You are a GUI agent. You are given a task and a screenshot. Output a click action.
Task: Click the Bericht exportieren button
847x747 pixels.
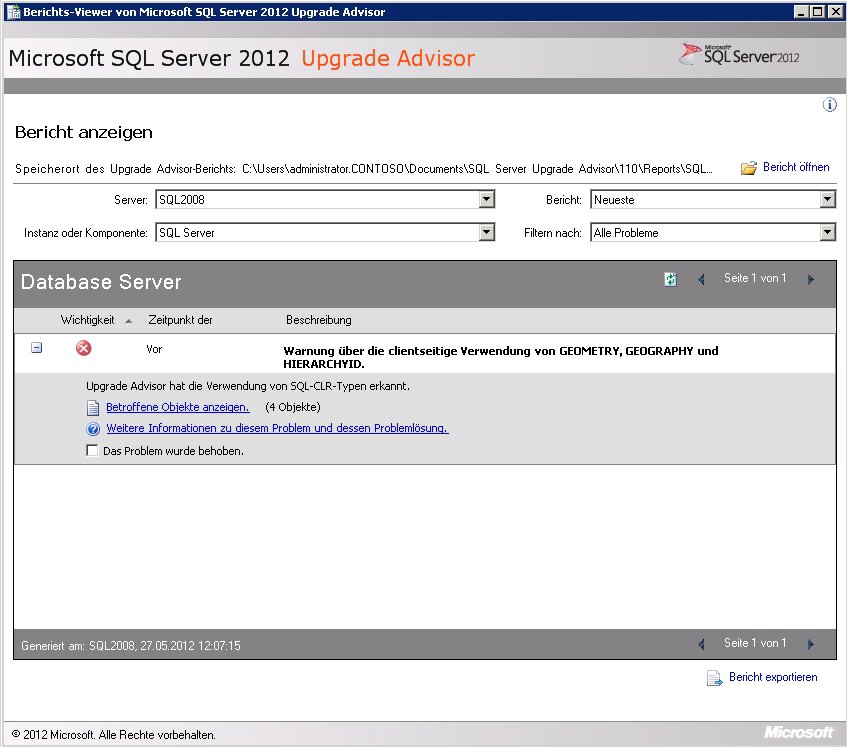772,677
